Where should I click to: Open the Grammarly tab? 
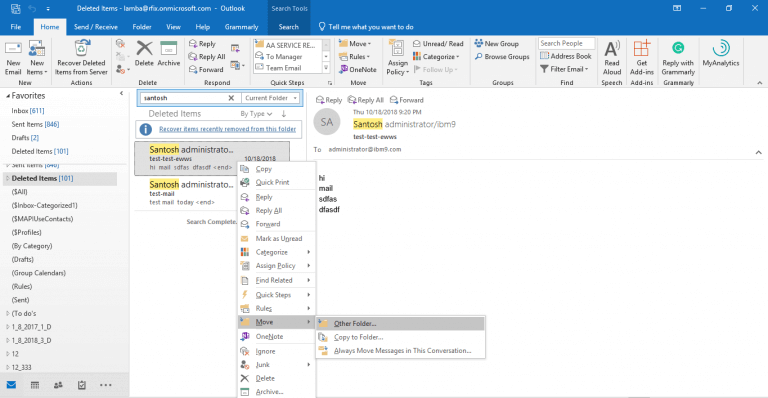tap(241, 27)
